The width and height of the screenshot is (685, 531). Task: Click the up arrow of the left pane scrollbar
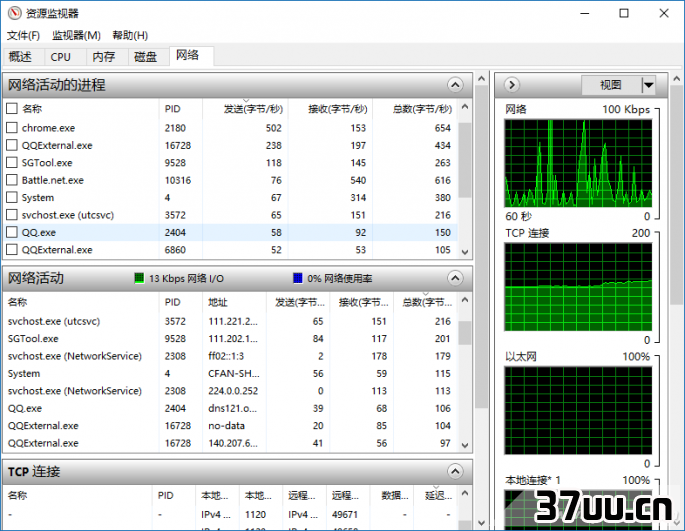pyautogui.click(x=481, y=79)
